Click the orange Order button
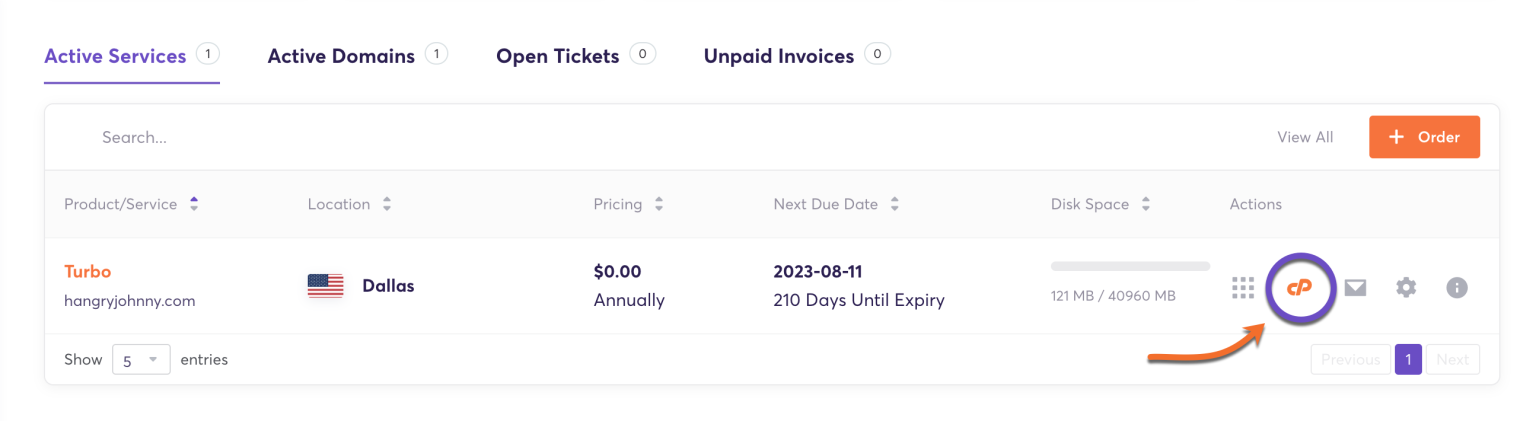 pos(1424,137)
